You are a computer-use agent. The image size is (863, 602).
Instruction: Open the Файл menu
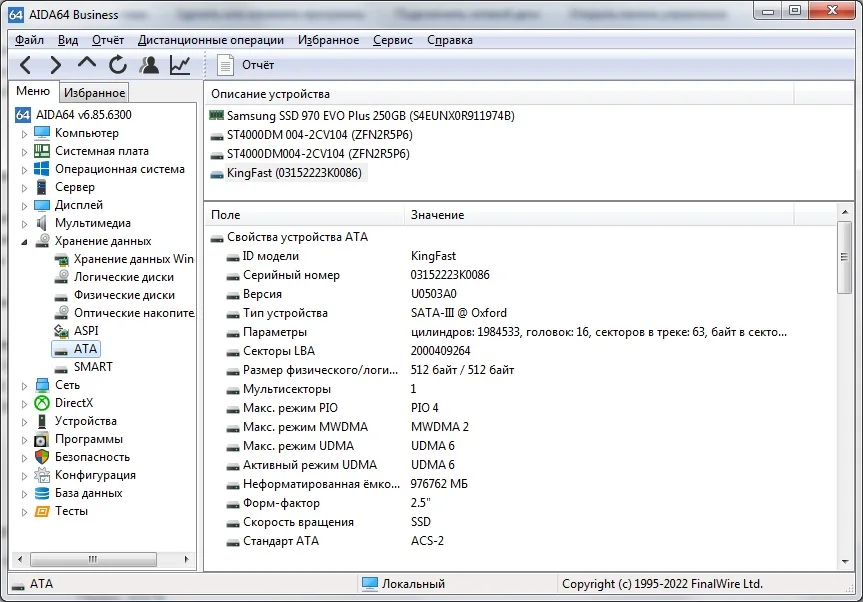coord(29,40)
